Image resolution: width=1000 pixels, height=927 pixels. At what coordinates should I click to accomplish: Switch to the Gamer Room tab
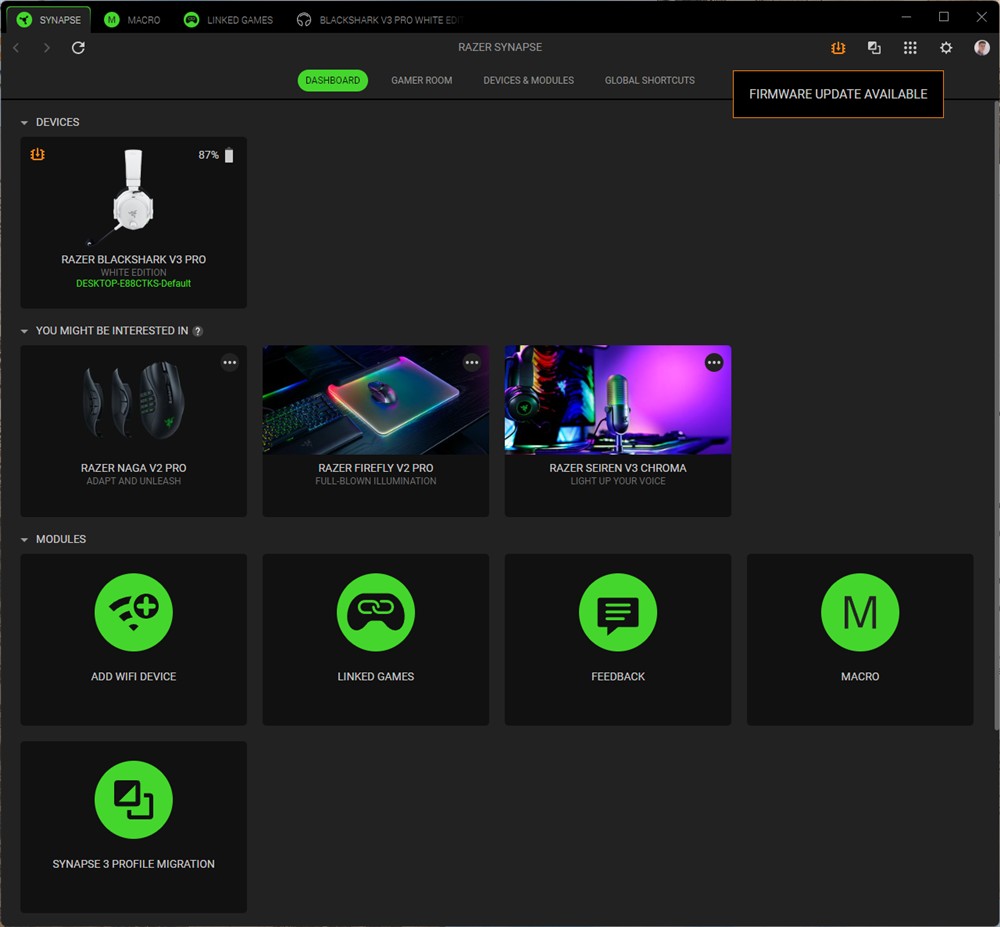tap(421, 81)
